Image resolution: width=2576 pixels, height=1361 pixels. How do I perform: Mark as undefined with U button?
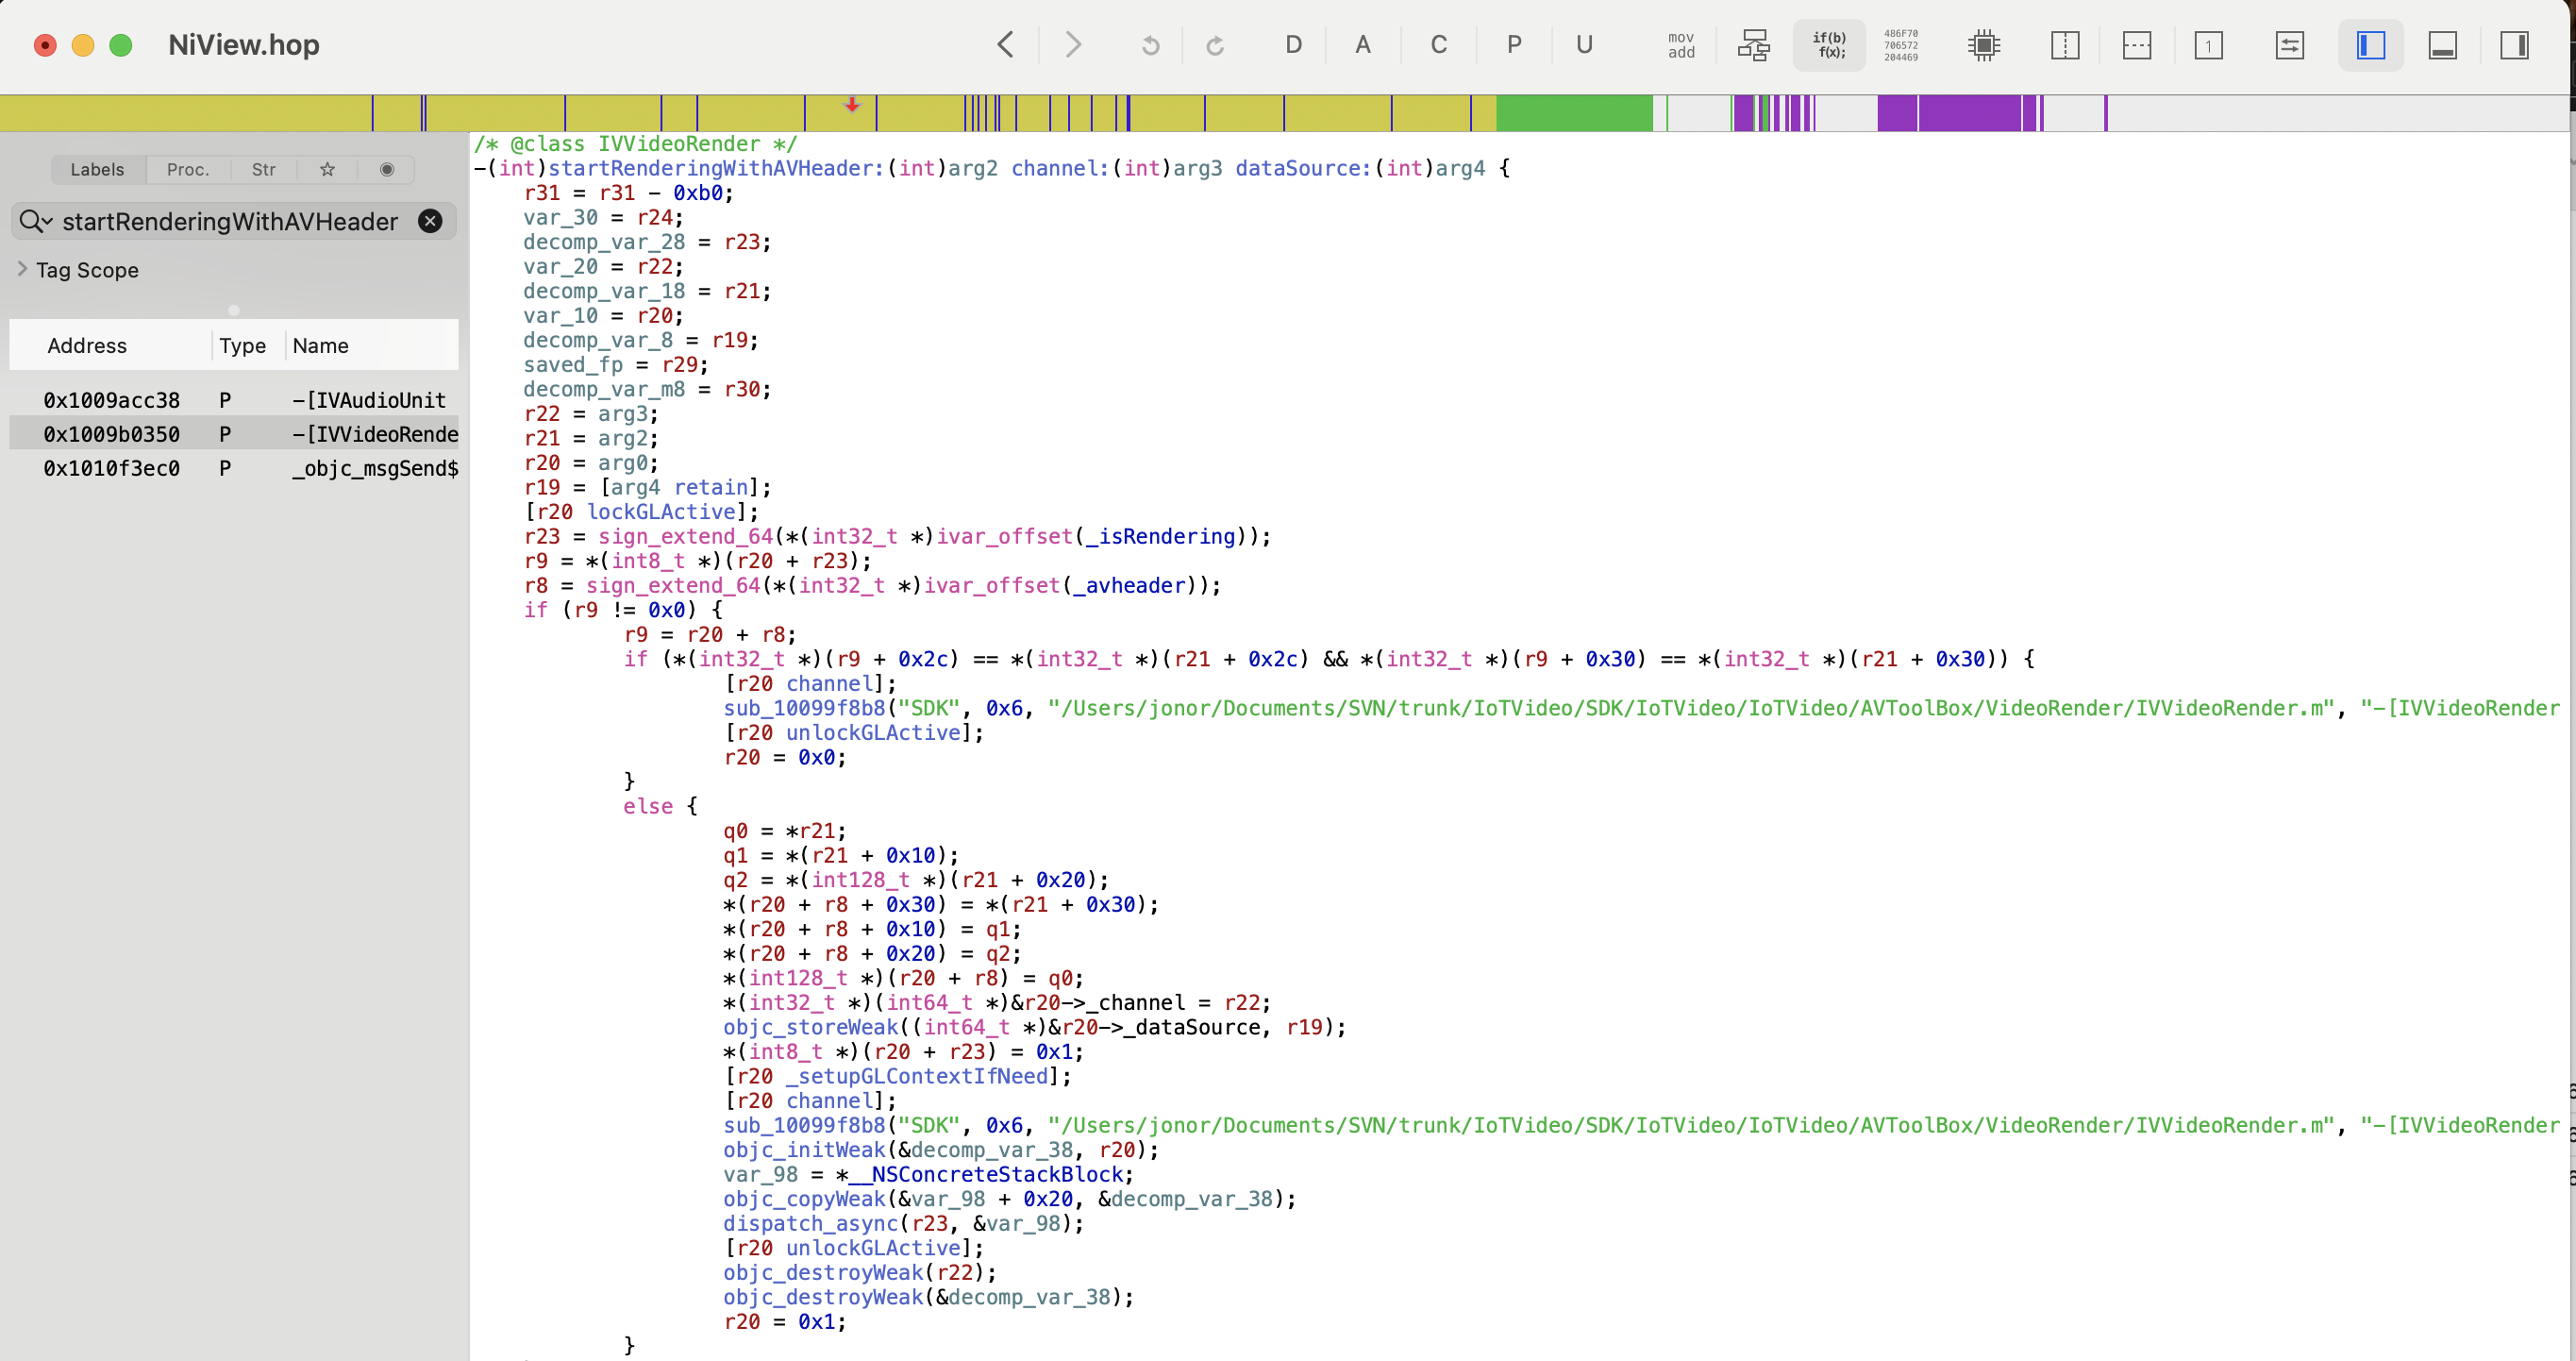pos(1584,45)
